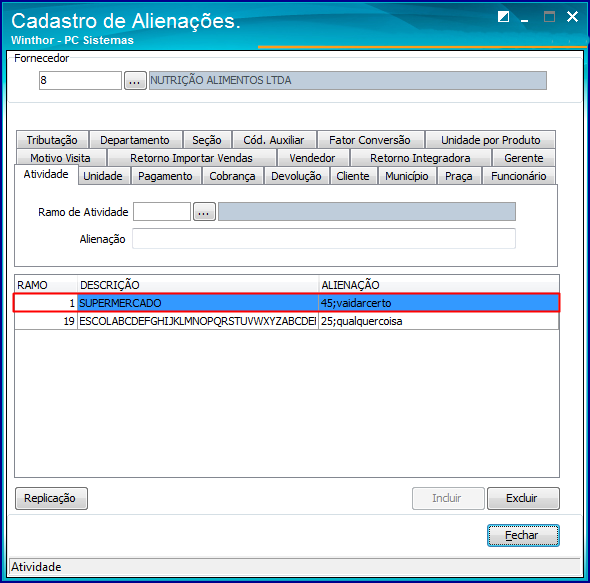The image size is (590, 583).
Task: Open the Funcionário tab
Action: point(519,176)
